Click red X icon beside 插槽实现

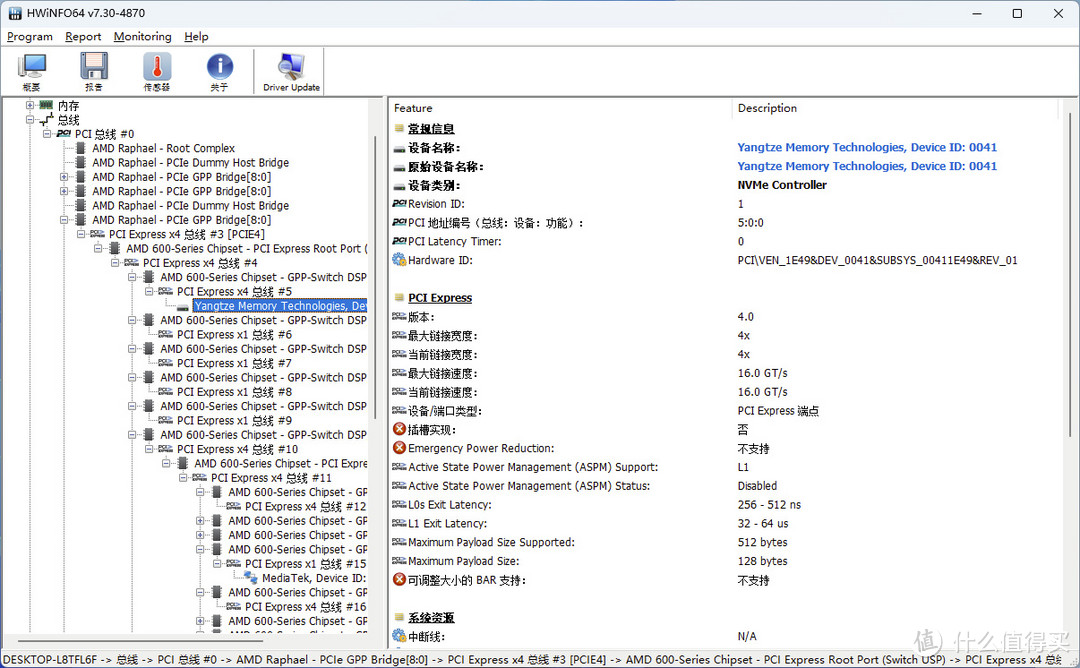pyautogui.click(x=399, y=429)
